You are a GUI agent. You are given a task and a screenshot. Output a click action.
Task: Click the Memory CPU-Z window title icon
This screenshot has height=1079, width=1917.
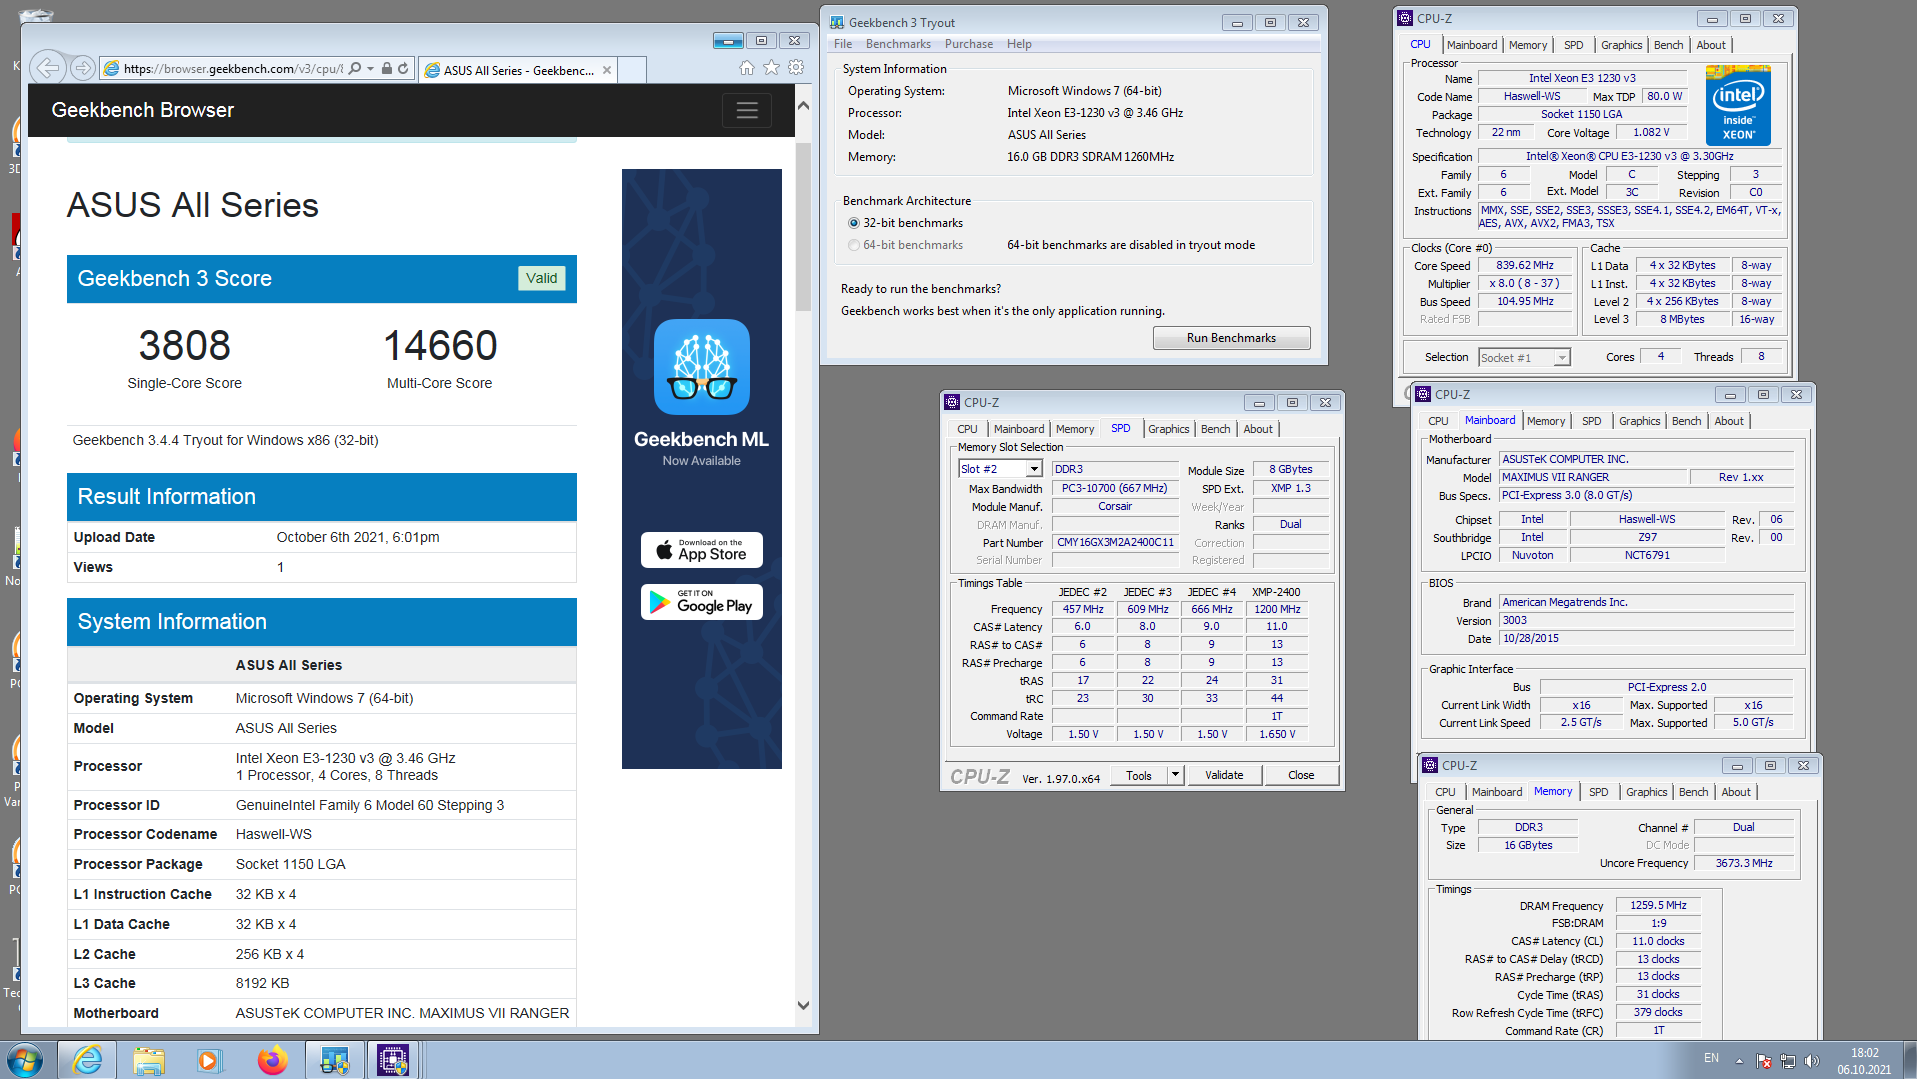(1430, 765)
